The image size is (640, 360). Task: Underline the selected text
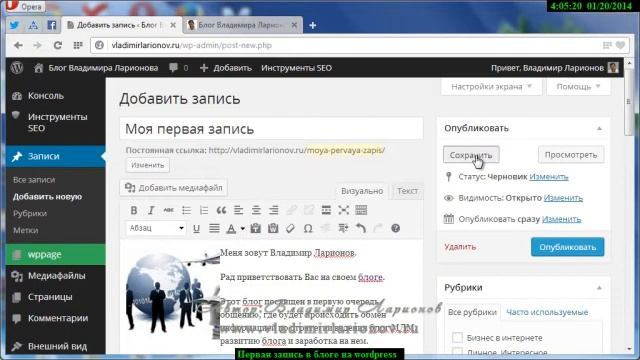tap(196, 228)
